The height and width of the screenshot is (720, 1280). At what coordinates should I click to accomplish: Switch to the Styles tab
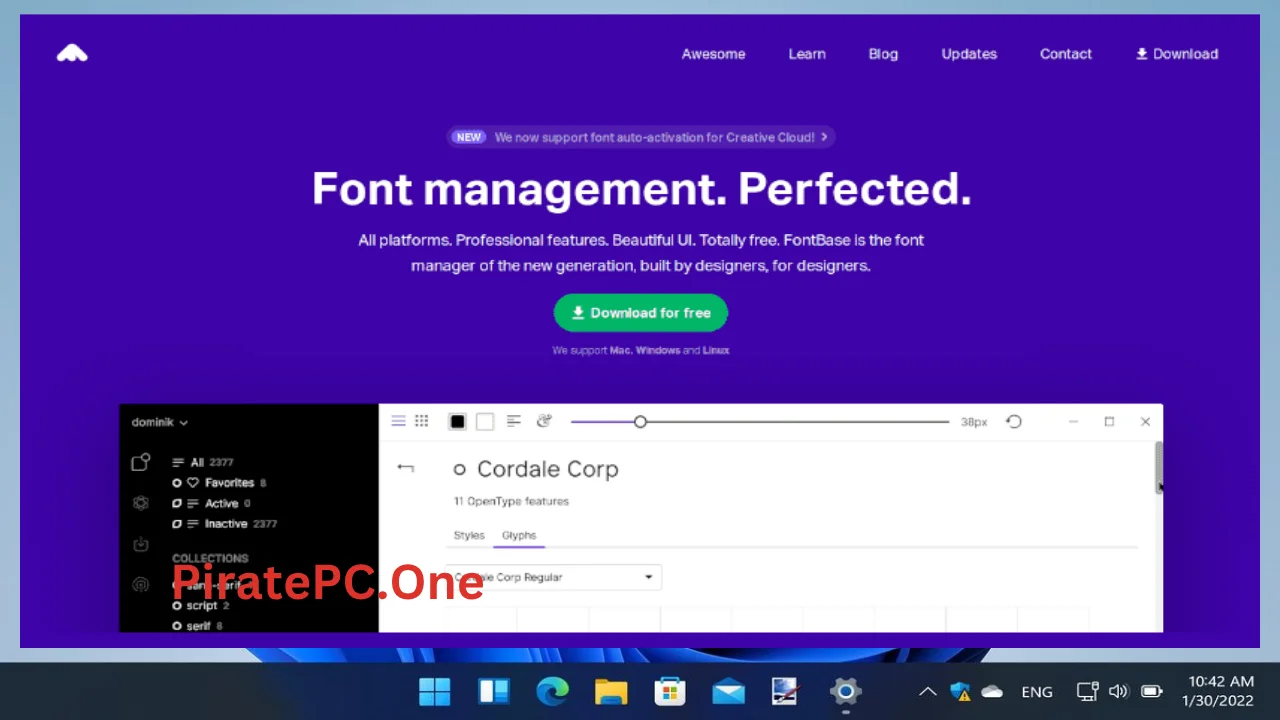pyautogui.click(x=469, y=535)
